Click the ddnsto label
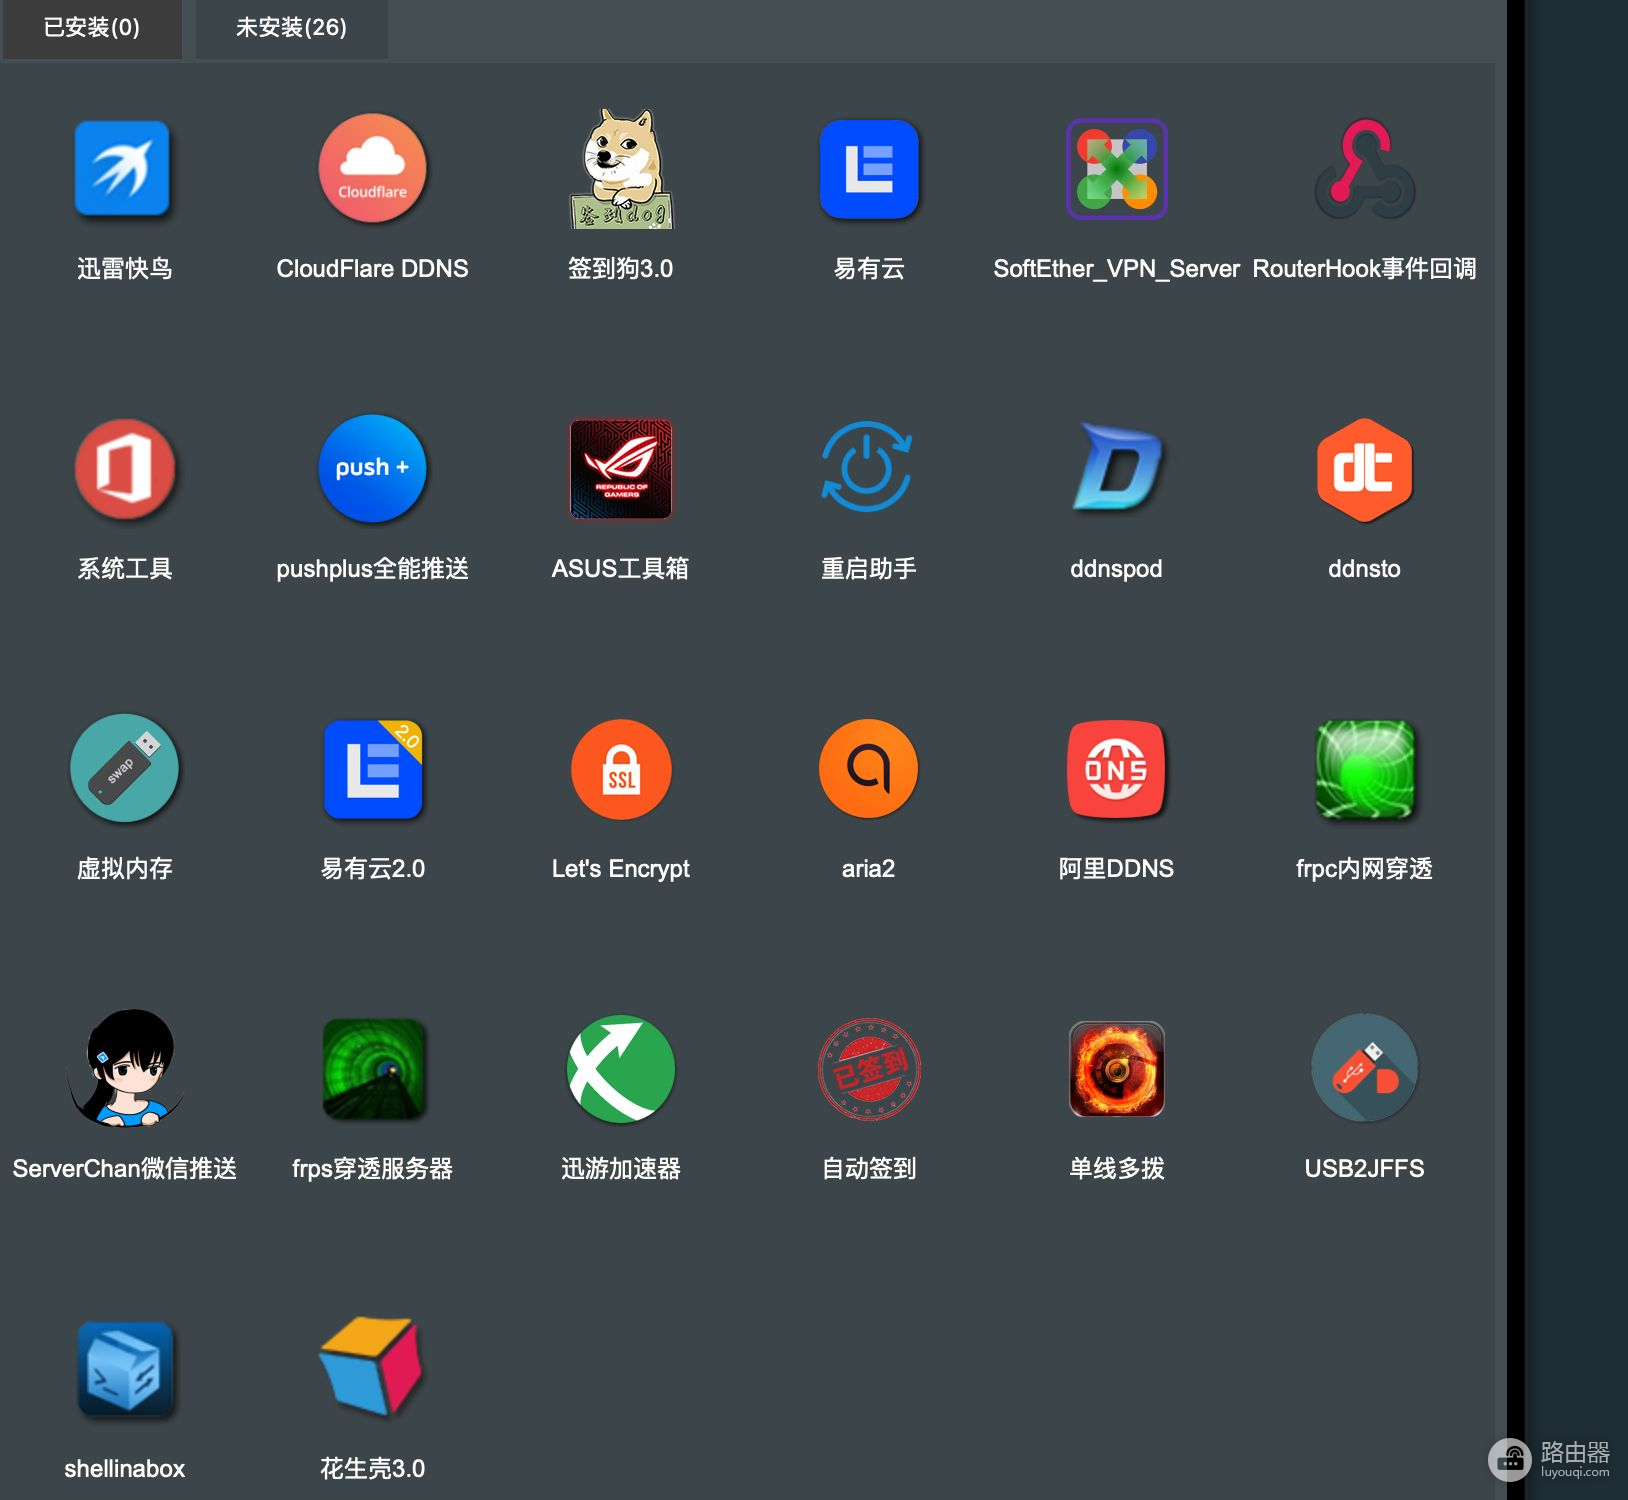This screenshot has width=1628, height=1500. pos(1364,568)
